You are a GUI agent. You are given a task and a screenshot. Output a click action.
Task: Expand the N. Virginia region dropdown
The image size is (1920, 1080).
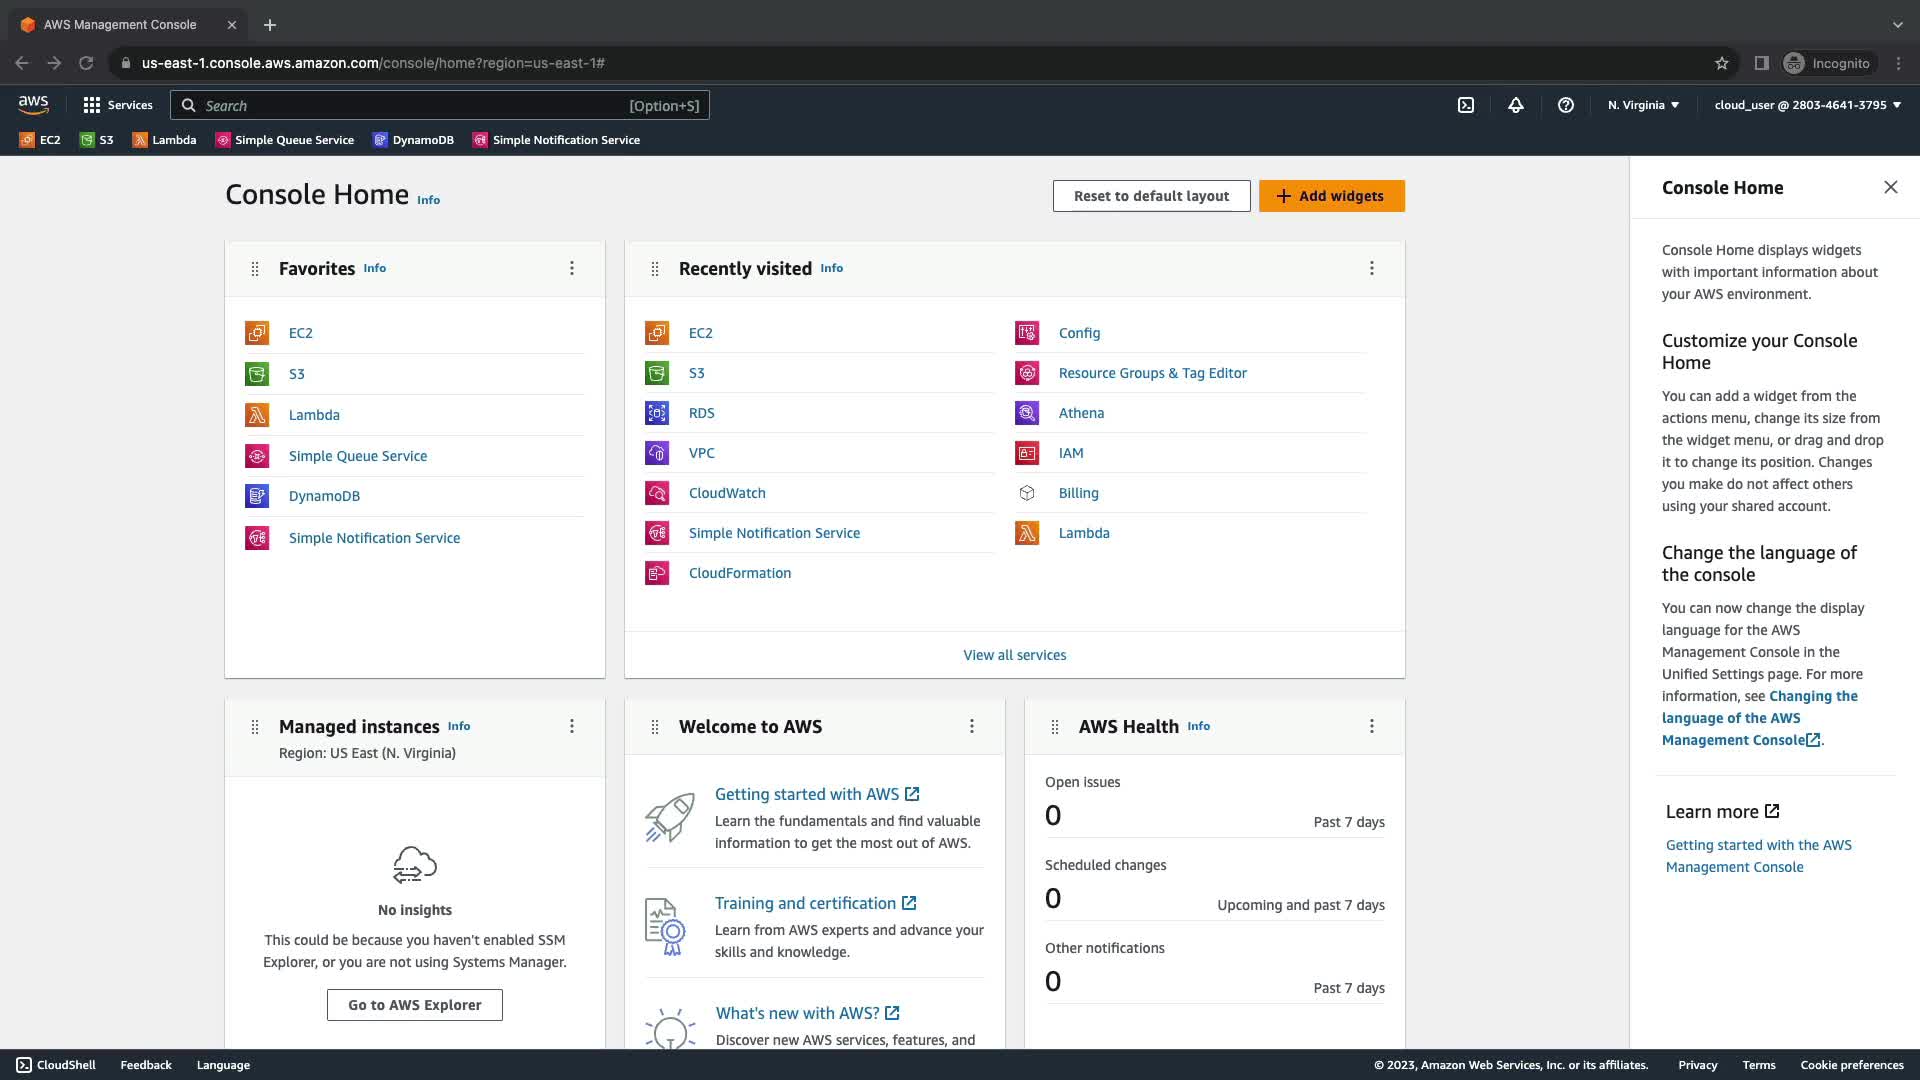click(x=1643, y=105)
